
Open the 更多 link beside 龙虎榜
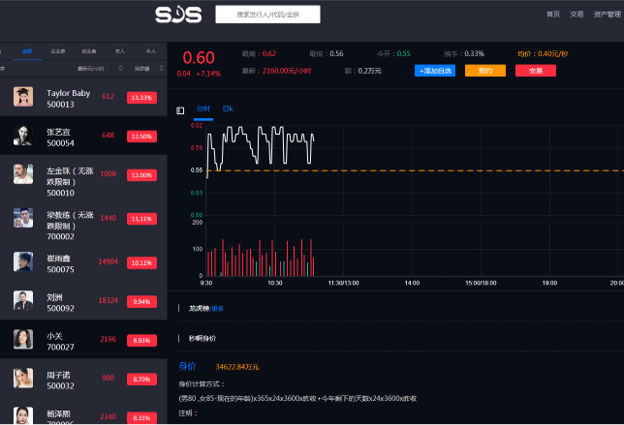tap(218, 308)
